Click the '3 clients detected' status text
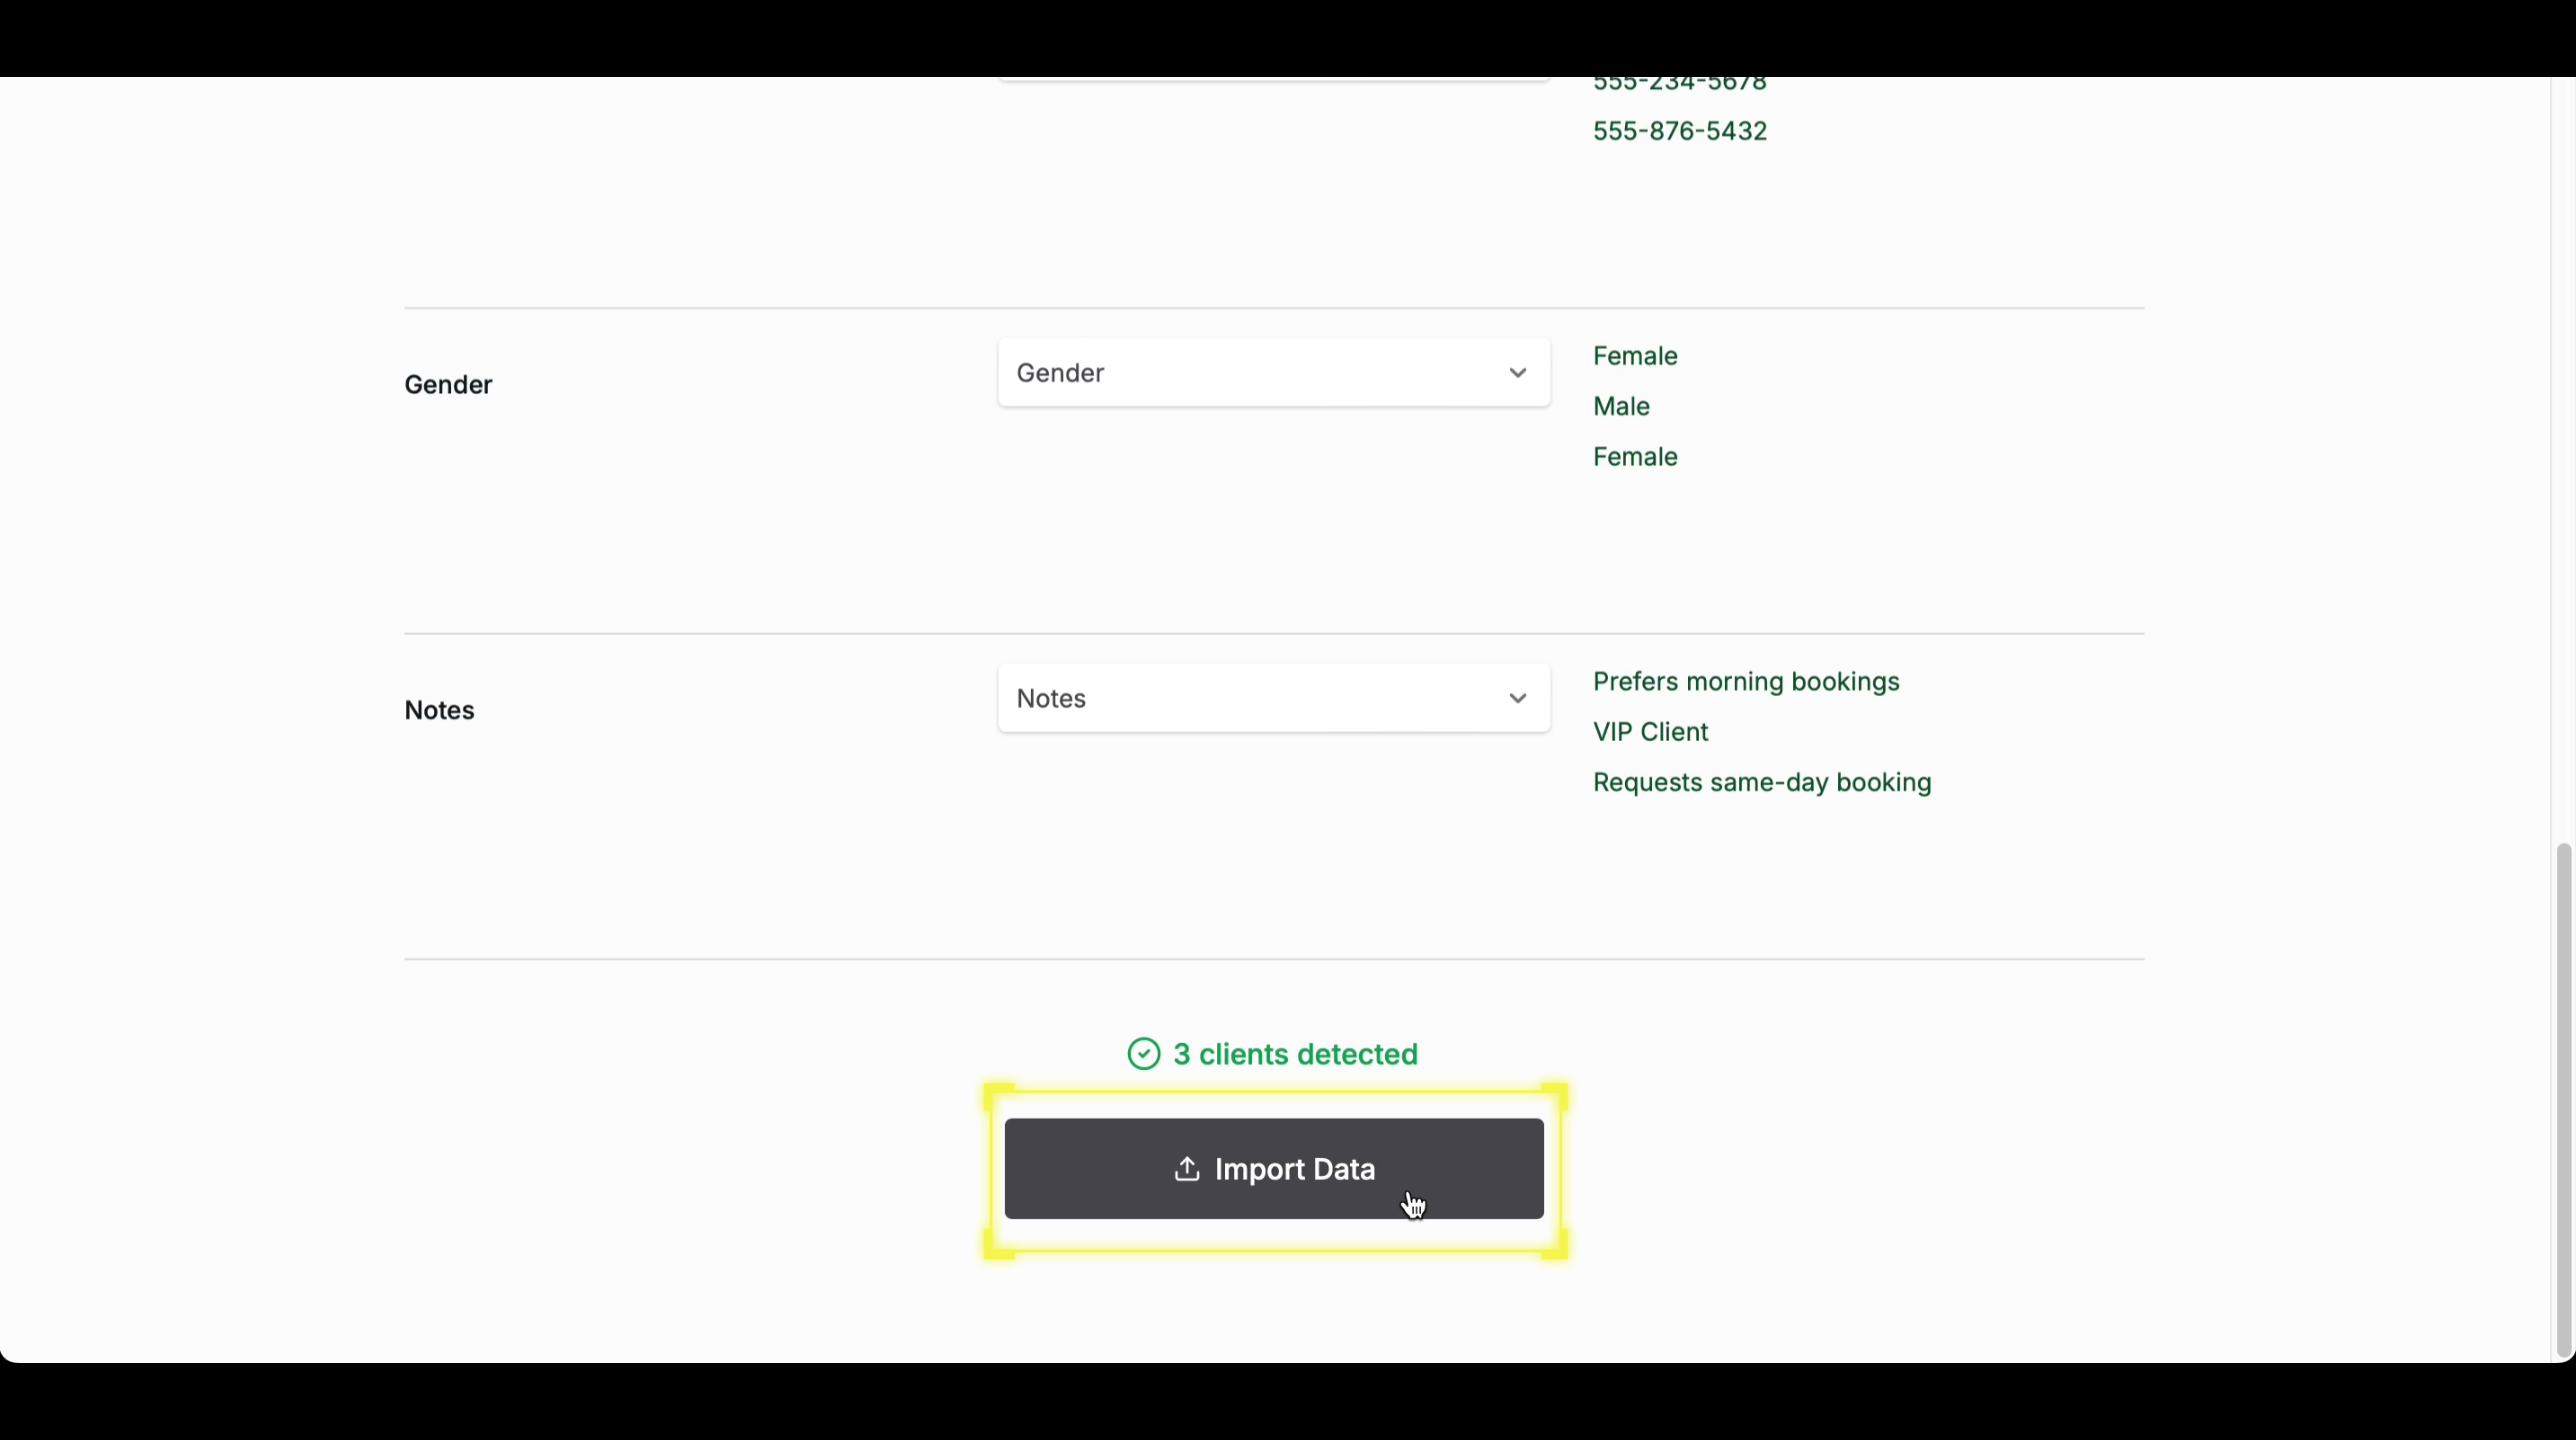The image size is (2576, 1440). tap(1295, 1053)
